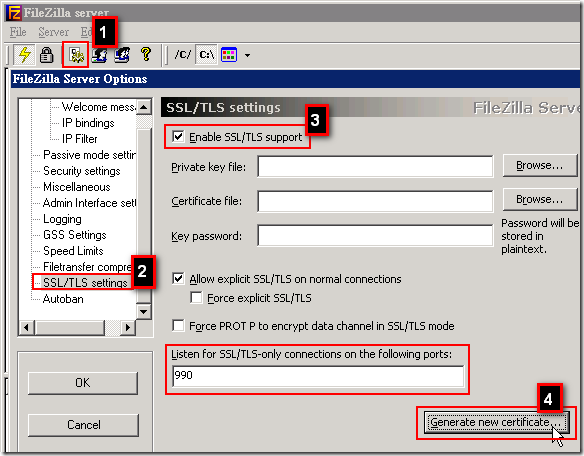584x456 pixels.
Task: Open dropdown arrow beside grid icon
Action: point(247,56)
